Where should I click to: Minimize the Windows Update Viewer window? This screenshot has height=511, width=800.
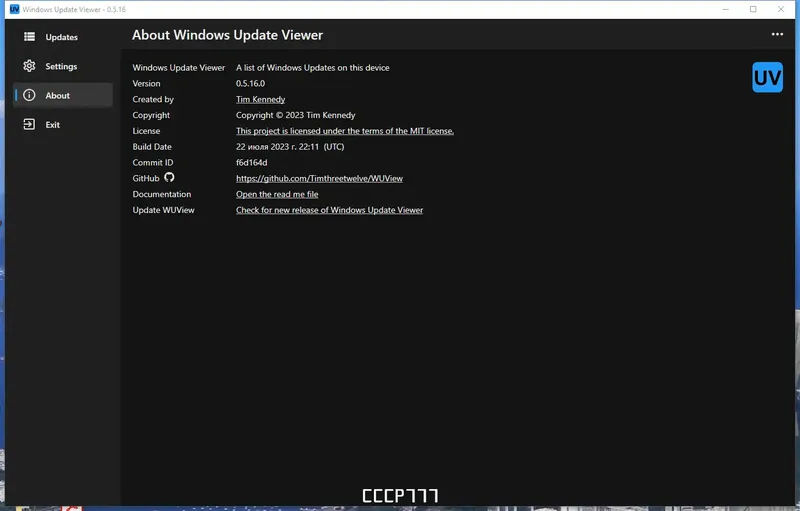pyautogui.click(x=725, y=9)
